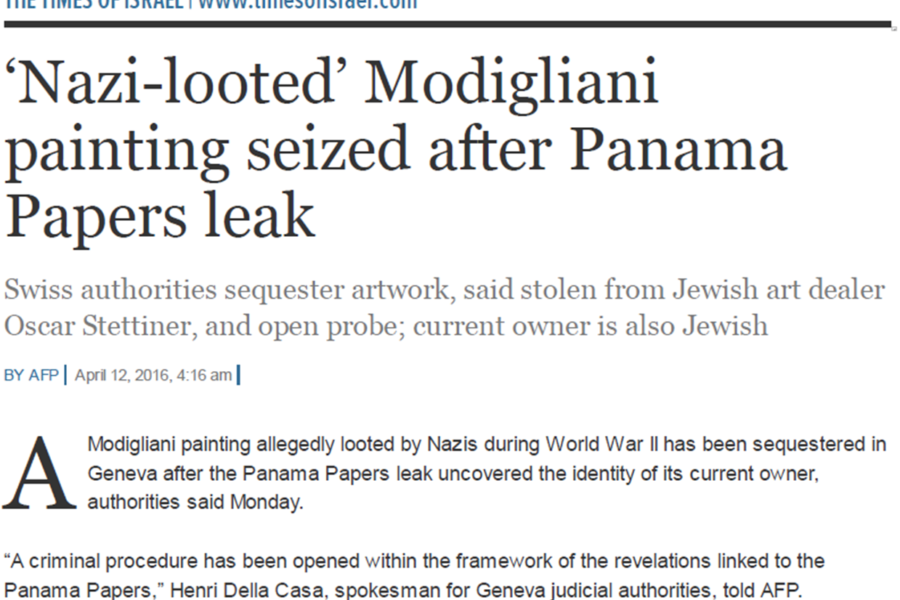The width and height of the screenshot is (900, 600).
Task: Click 'World War II' in opening paragraph
Action: pyautogui.click(x=602, y=444)
